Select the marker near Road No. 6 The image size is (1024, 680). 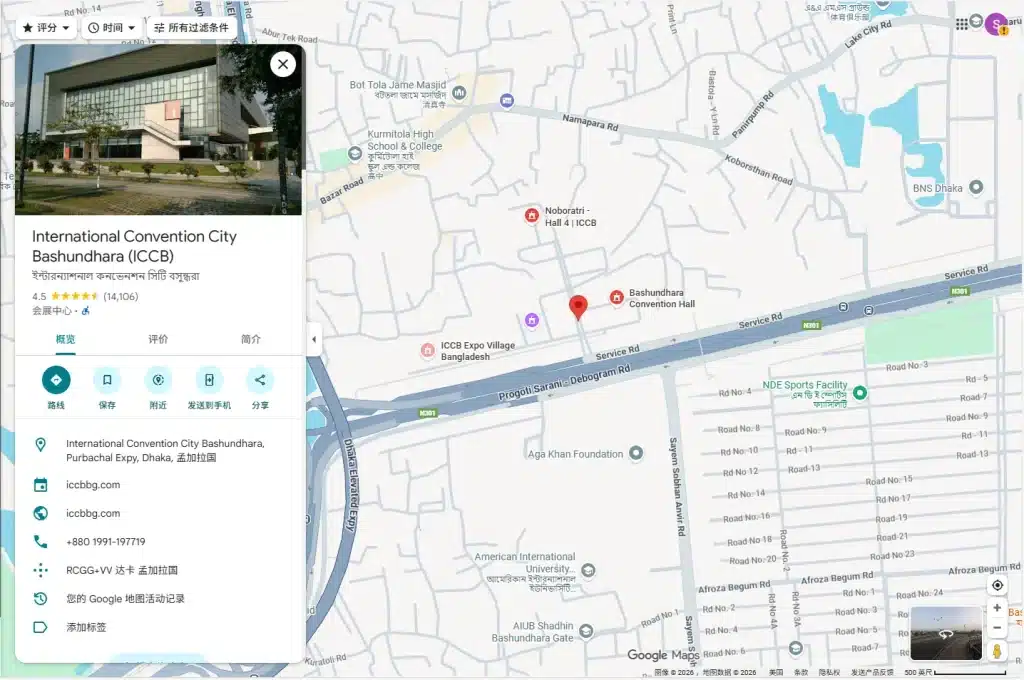[x=795, y=648]
